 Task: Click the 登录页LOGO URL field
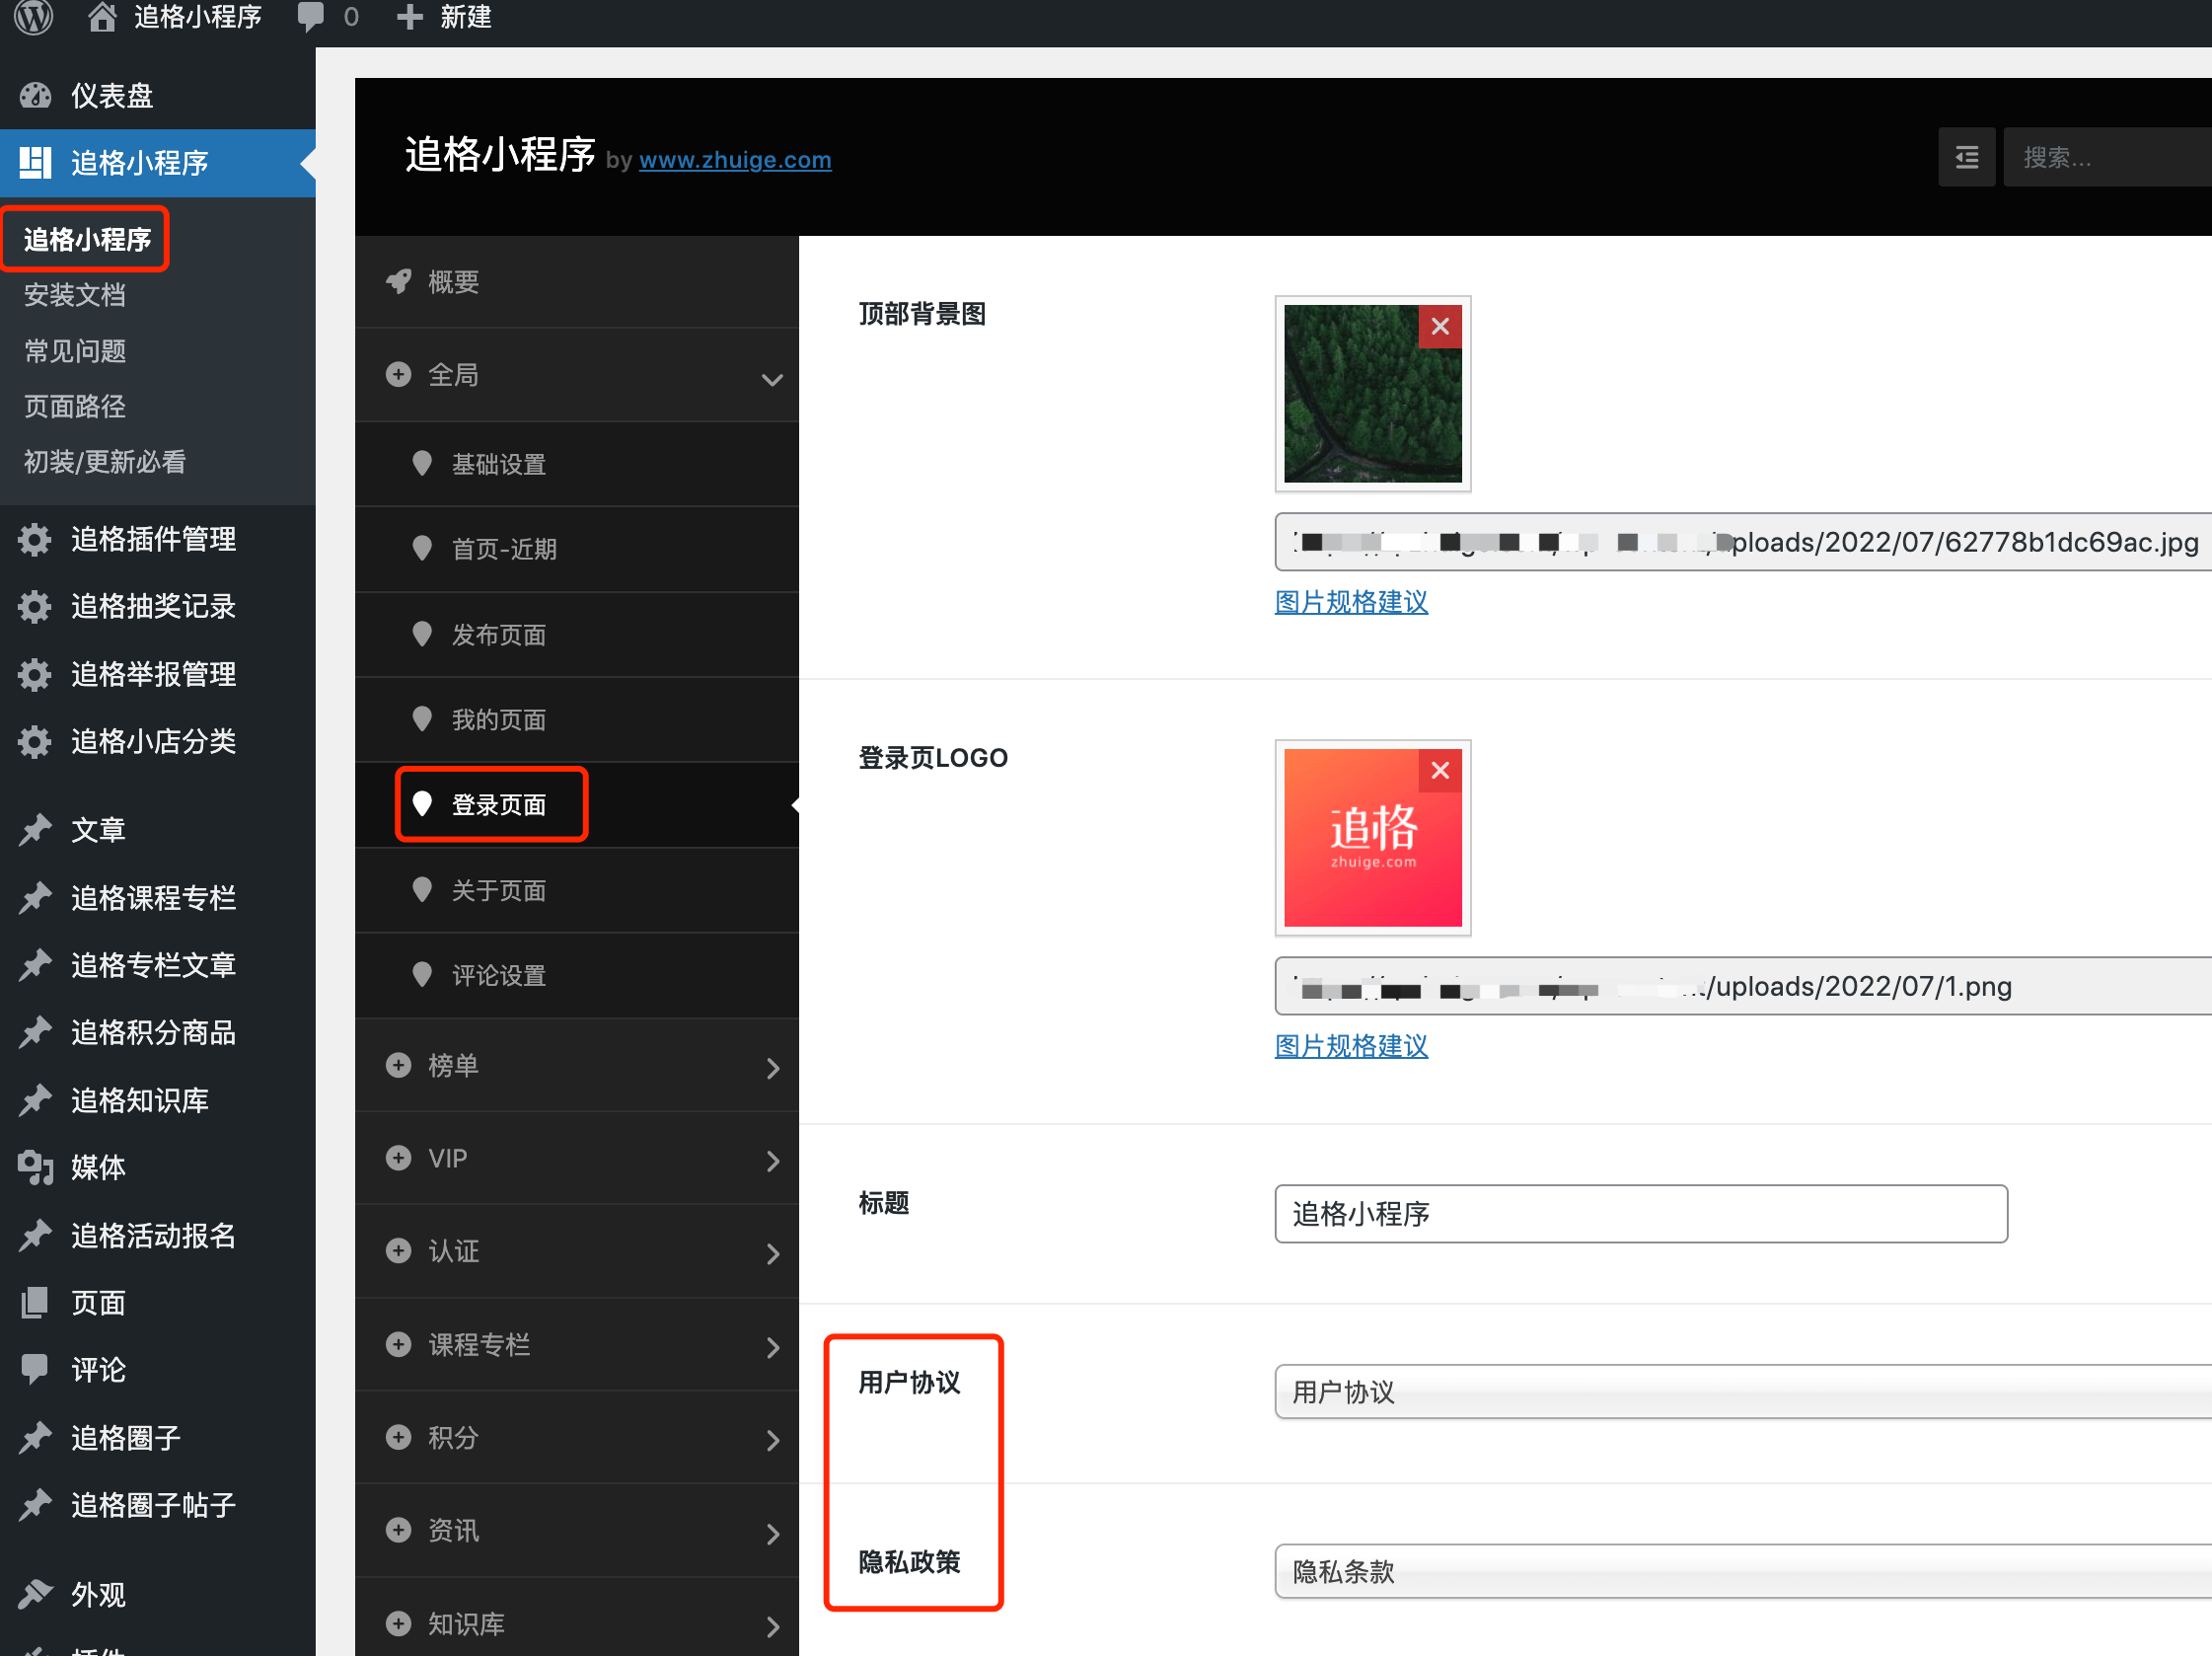click(x=1743, y=986)
